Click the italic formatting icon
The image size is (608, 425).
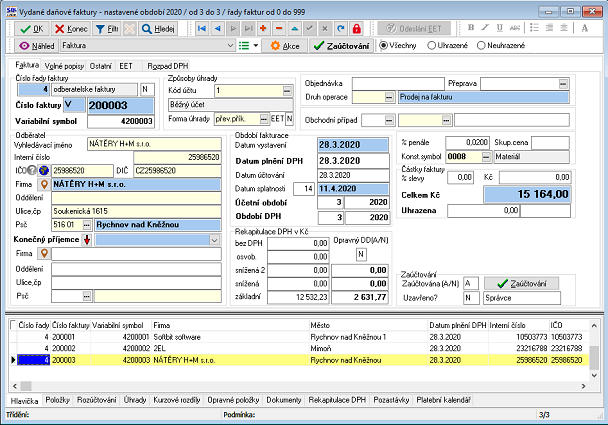[x=485, y=28]
